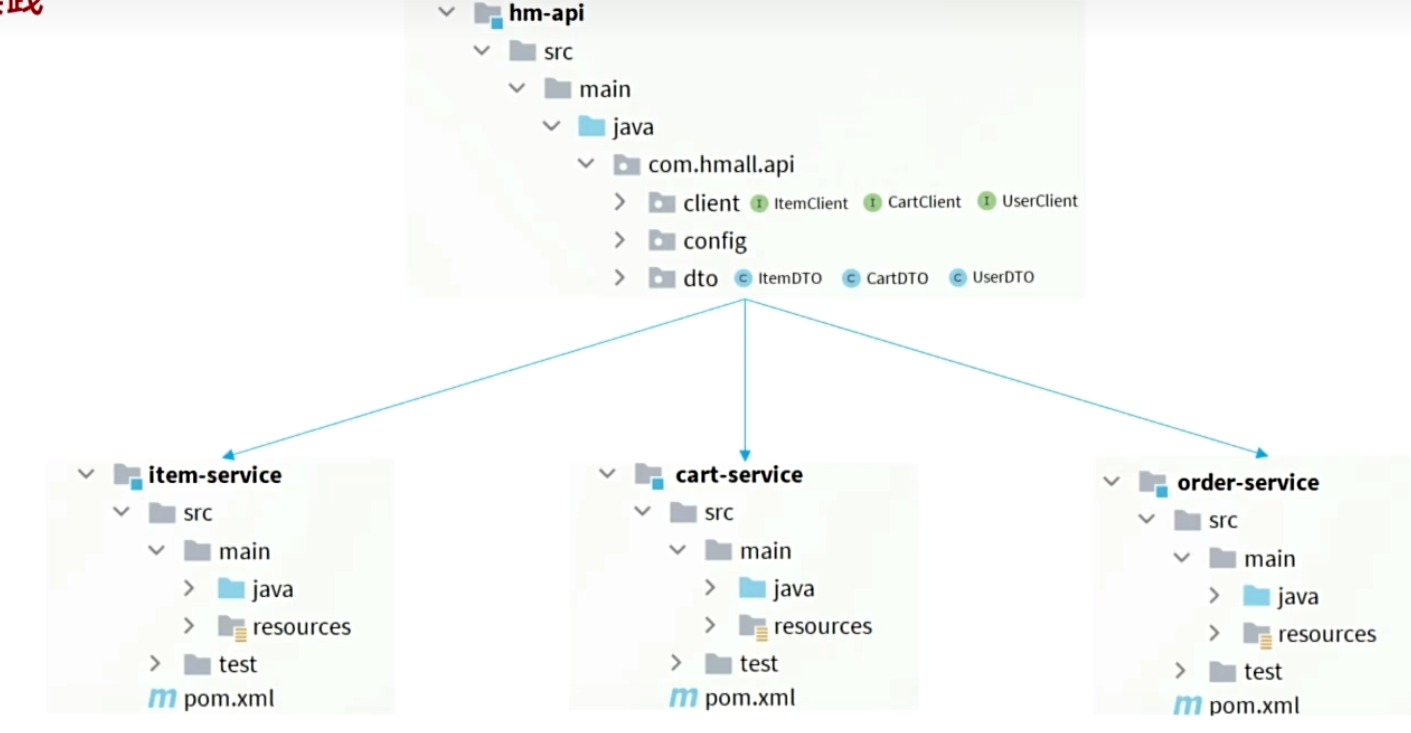Click the order-service resources folder icon
The image size is (1411, 733).
(1256, 634)
